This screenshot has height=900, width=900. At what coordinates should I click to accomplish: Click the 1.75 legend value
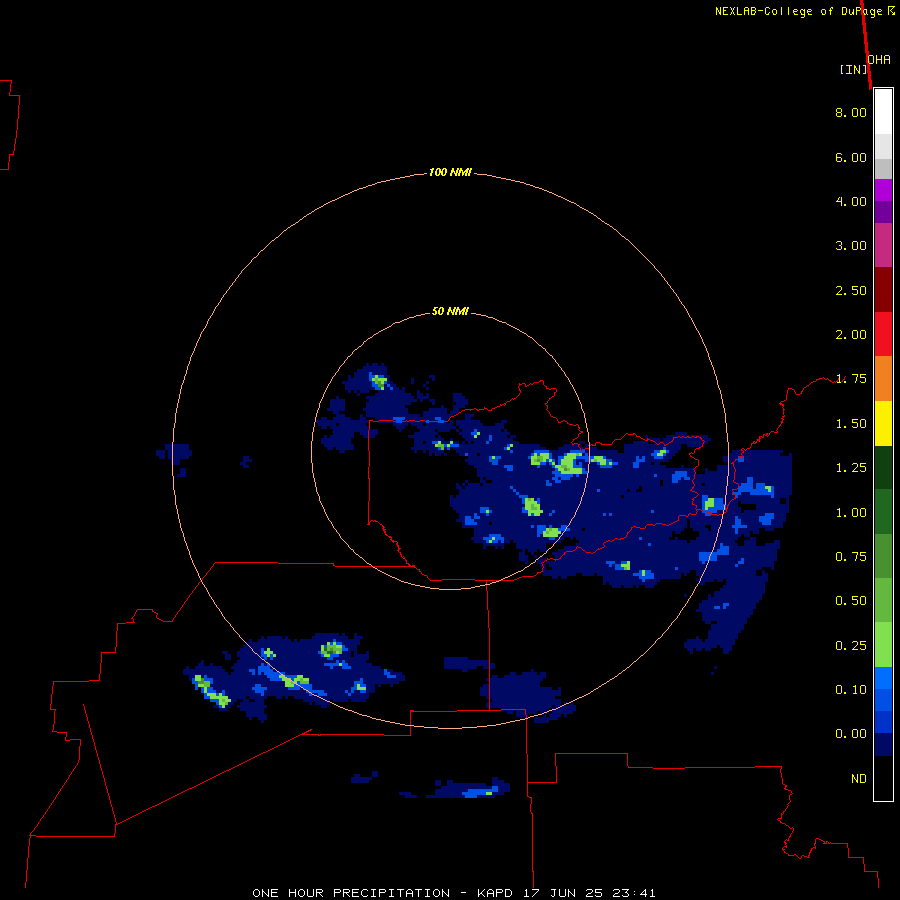851,379
